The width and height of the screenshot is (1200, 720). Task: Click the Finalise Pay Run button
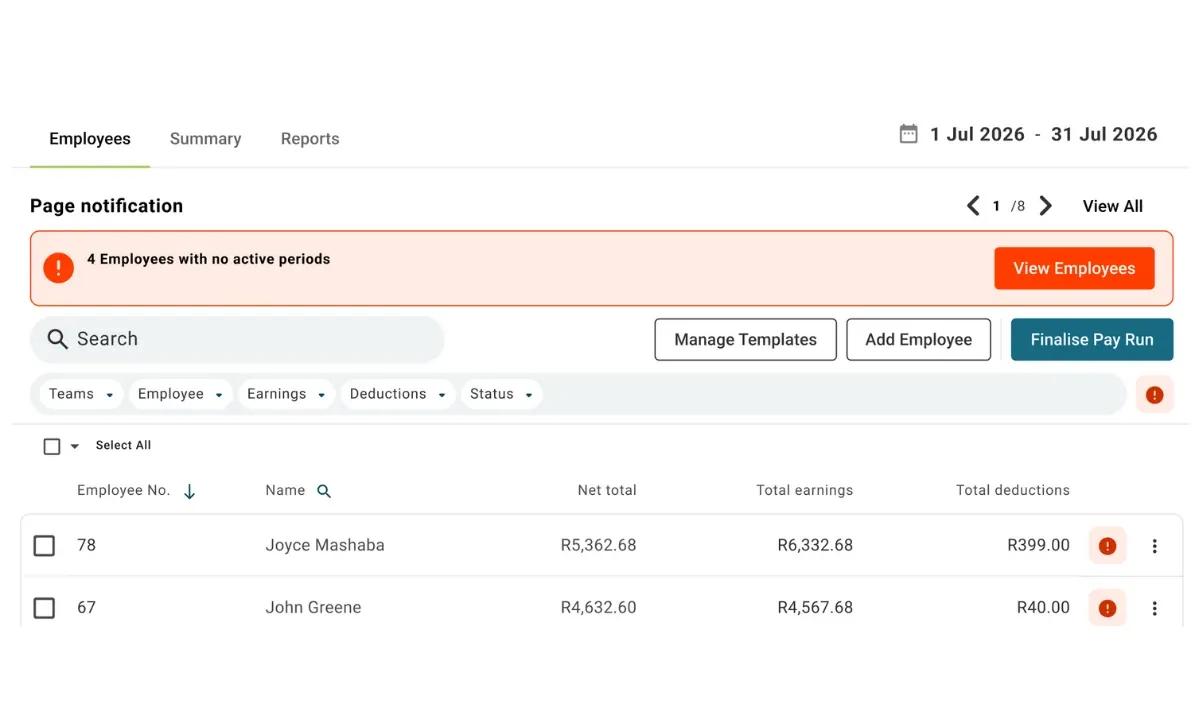(x=1092, y=339)
